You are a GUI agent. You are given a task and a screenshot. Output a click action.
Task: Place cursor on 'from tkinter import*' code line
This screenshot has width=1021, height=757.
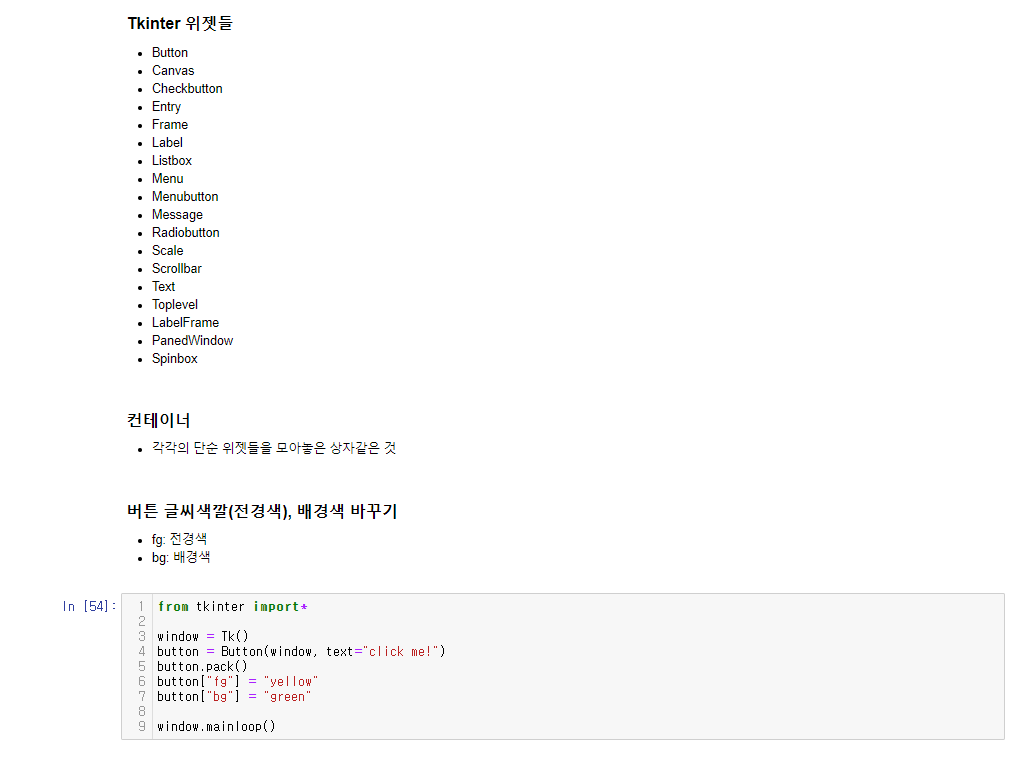click(x=232, y=607)
